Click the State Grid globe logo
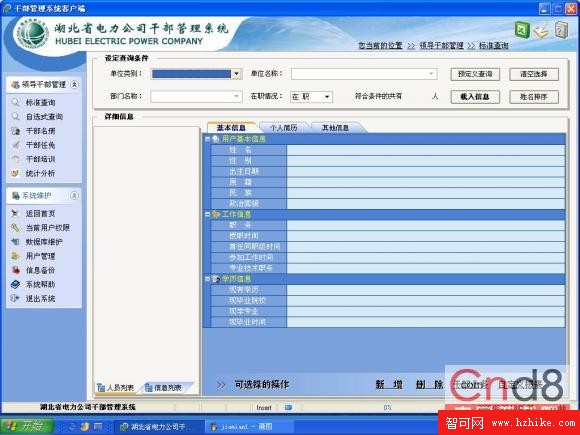The image size is (580, 435). (33, 34)
